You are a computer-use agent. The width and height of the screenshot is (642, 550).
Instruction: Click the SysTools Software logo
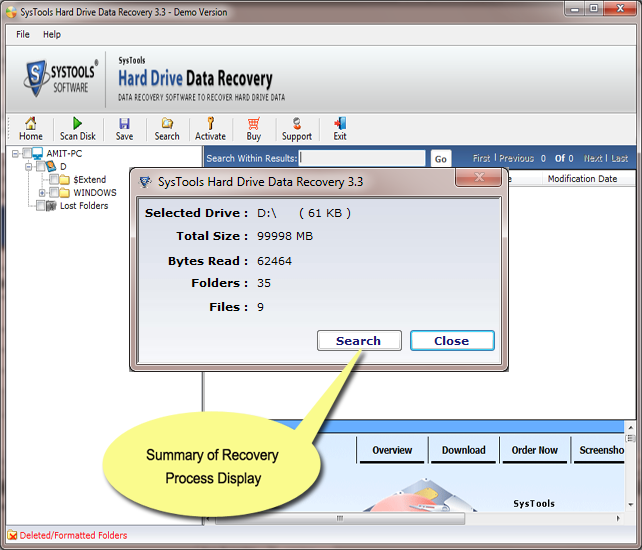(x=61, y=78)
